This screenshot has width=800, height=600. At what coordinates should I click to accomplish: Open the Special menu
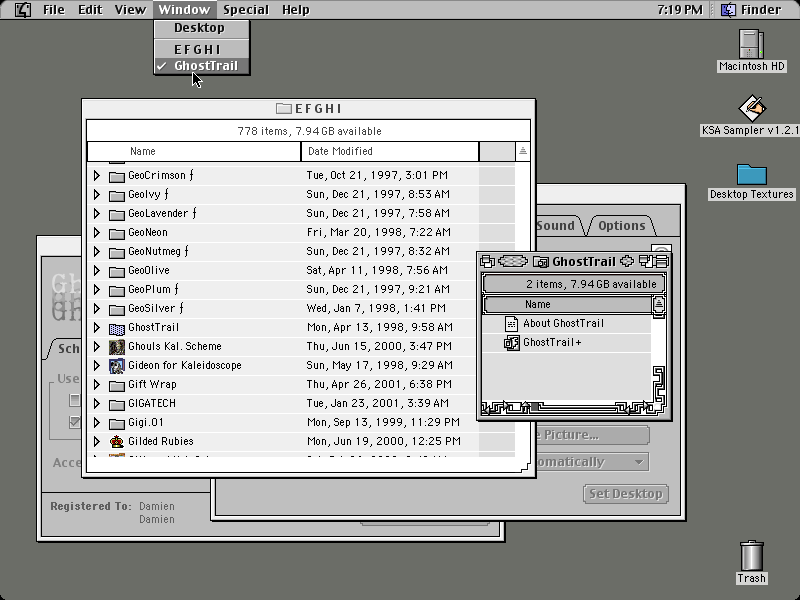pos(245,10)
